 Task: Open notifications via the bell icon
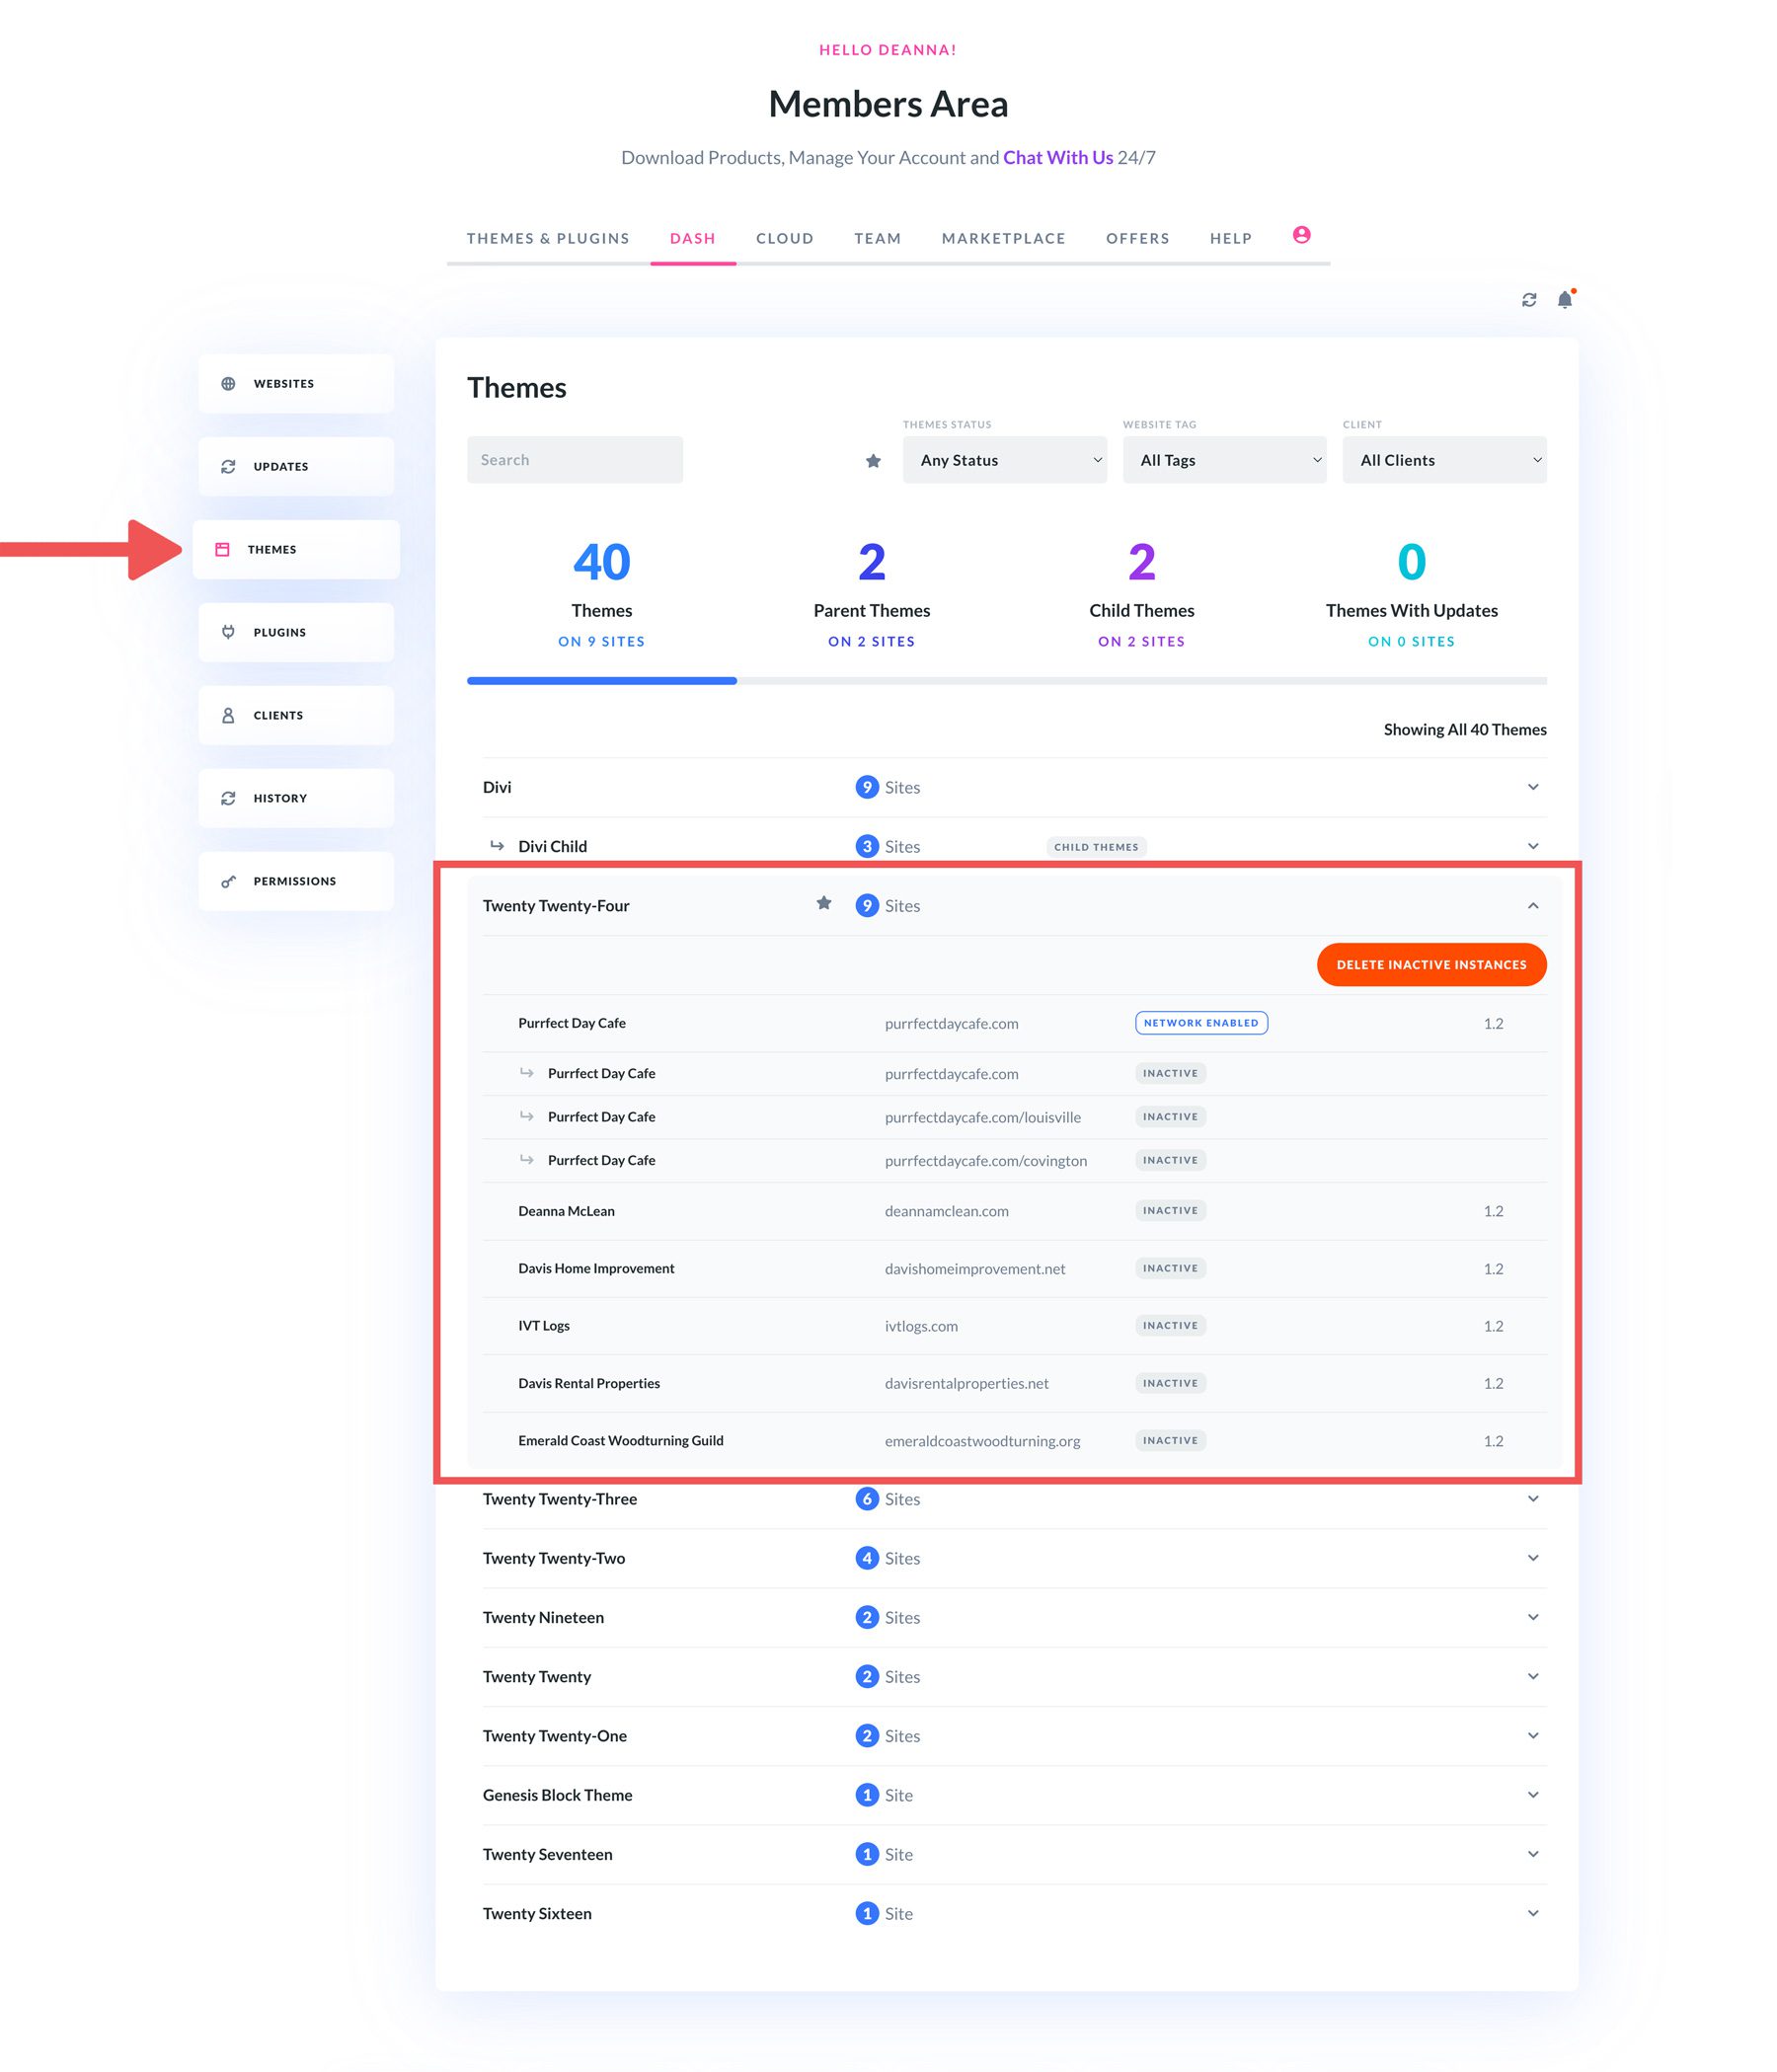(x=1564, y=299)
